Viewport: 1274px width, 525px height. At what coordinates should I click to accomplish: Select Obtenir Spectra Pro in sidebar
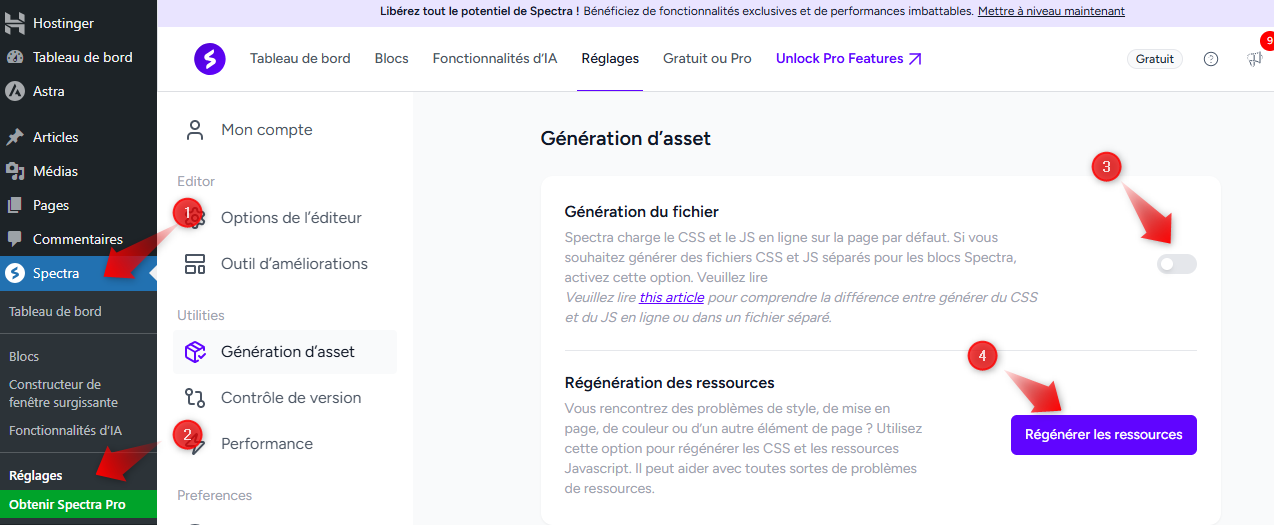67,505
